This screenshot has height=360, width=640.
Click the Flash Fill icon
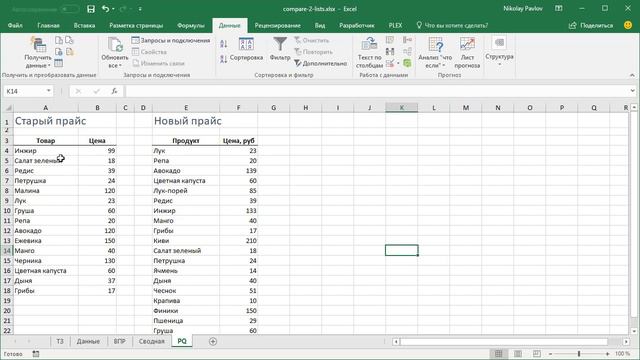click(390, 40)
